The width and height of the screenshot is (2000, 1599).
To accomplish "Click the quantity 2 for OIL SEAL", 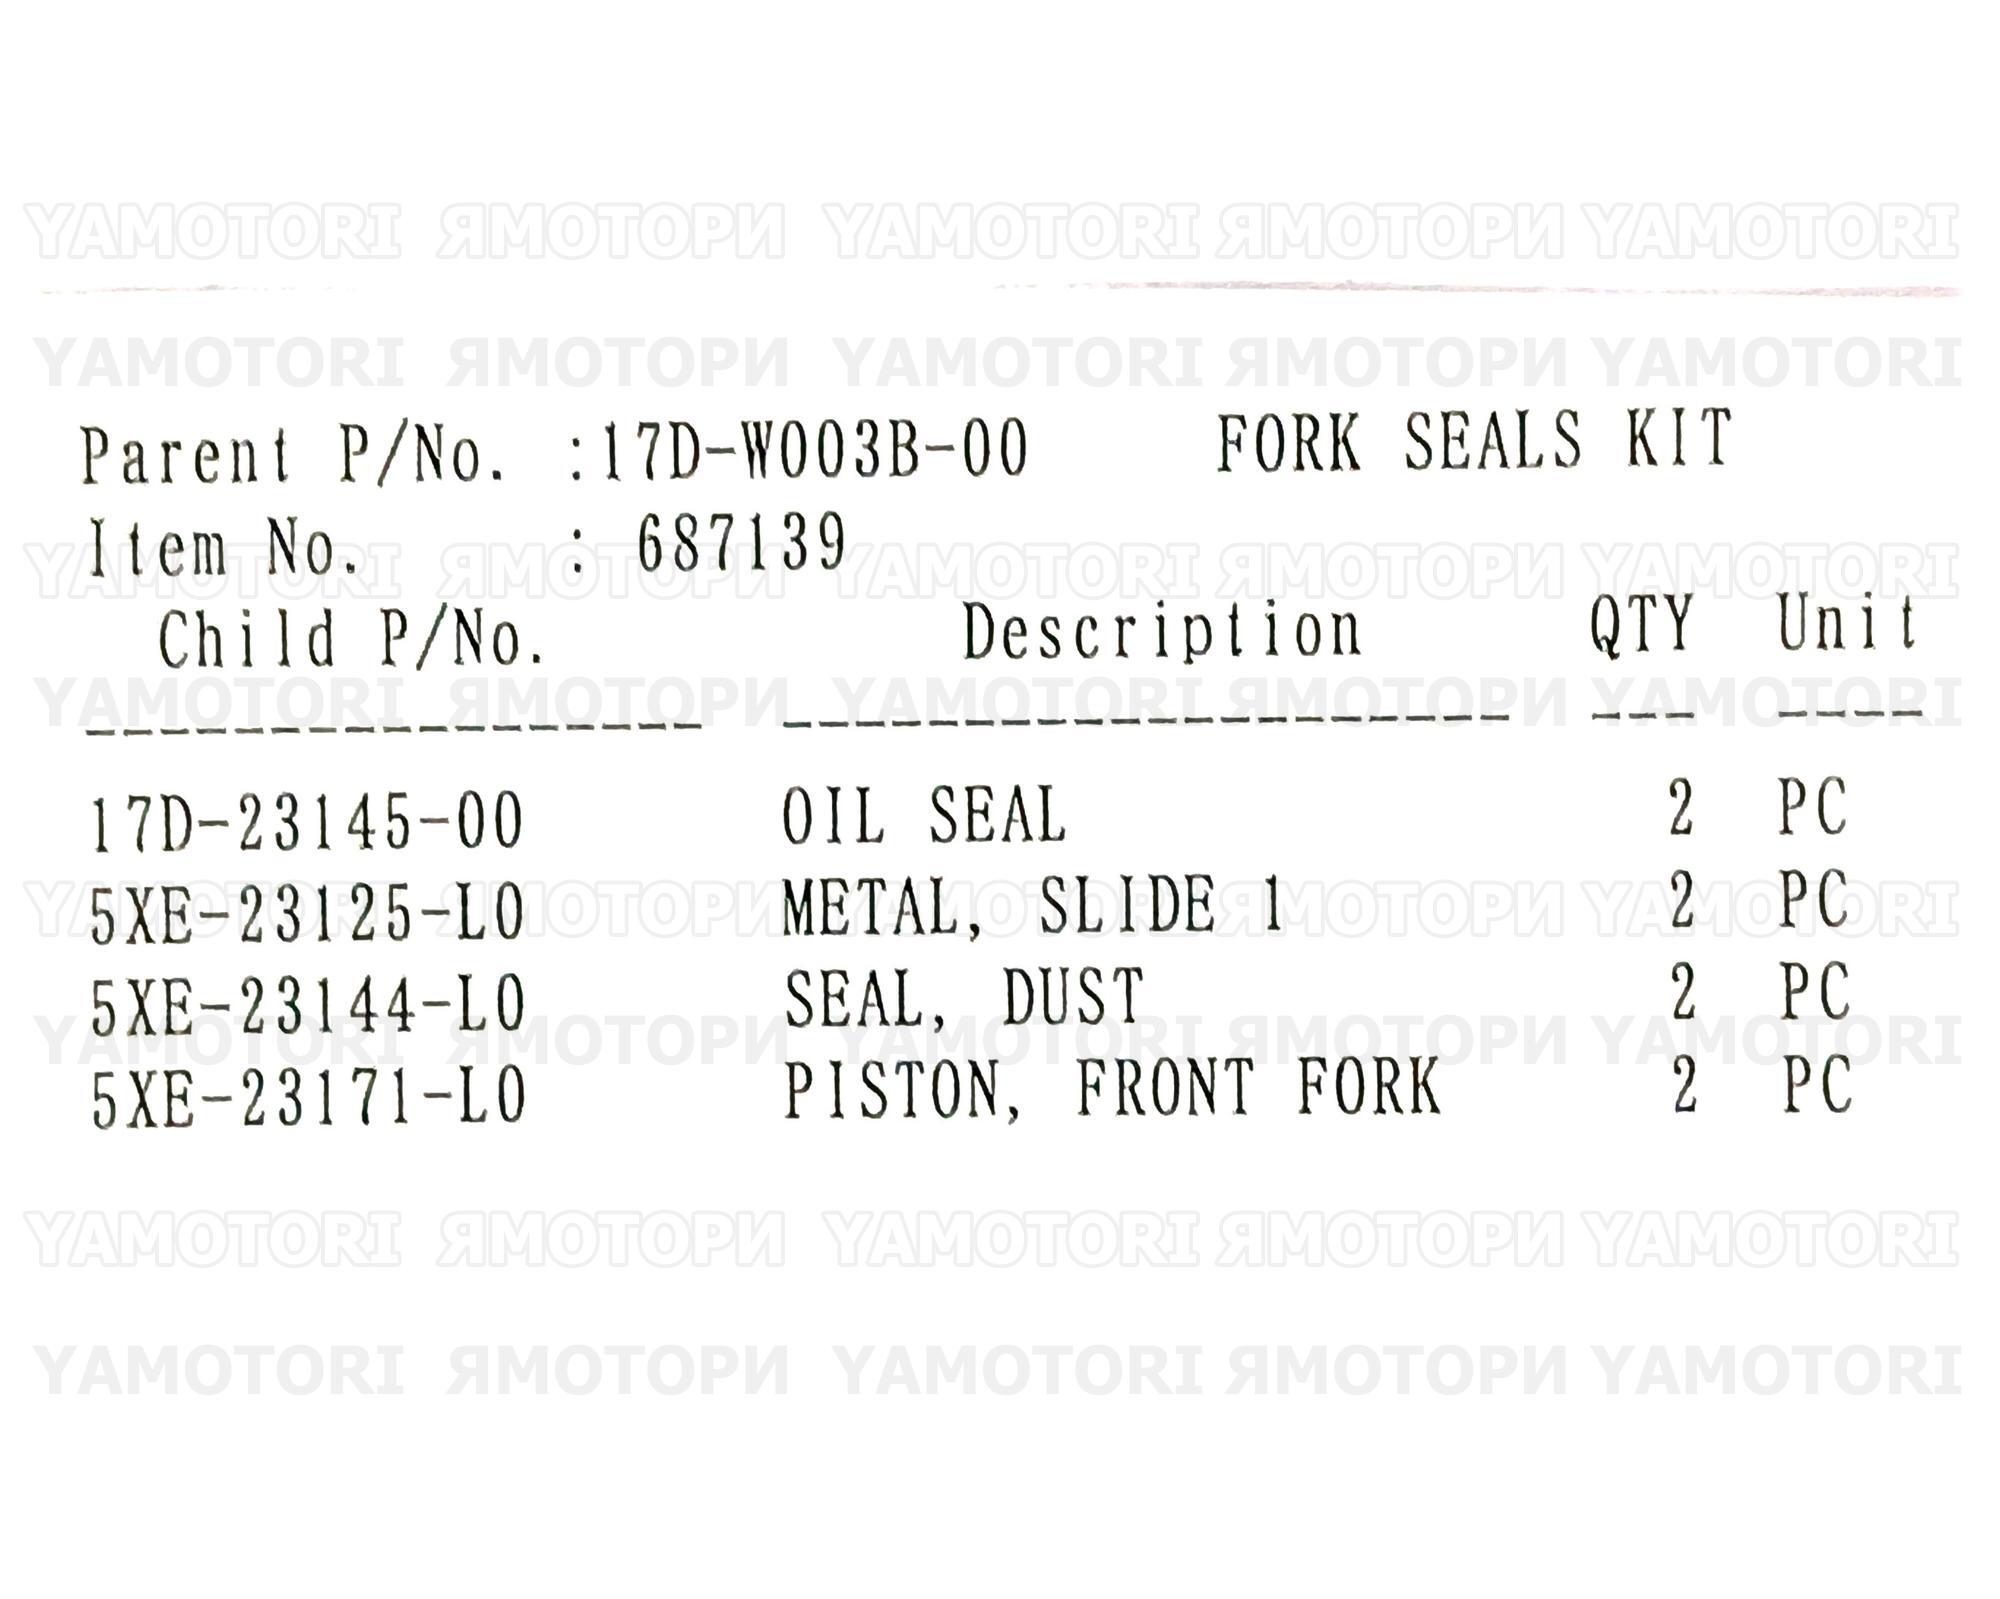I will tap(1681, 808).
